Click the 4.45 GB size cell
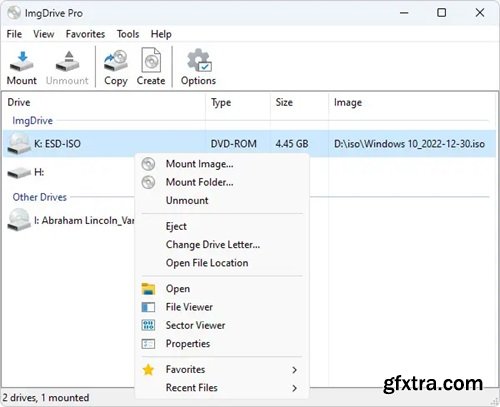This screenshot has height=407, width=500. coord(292,144)
